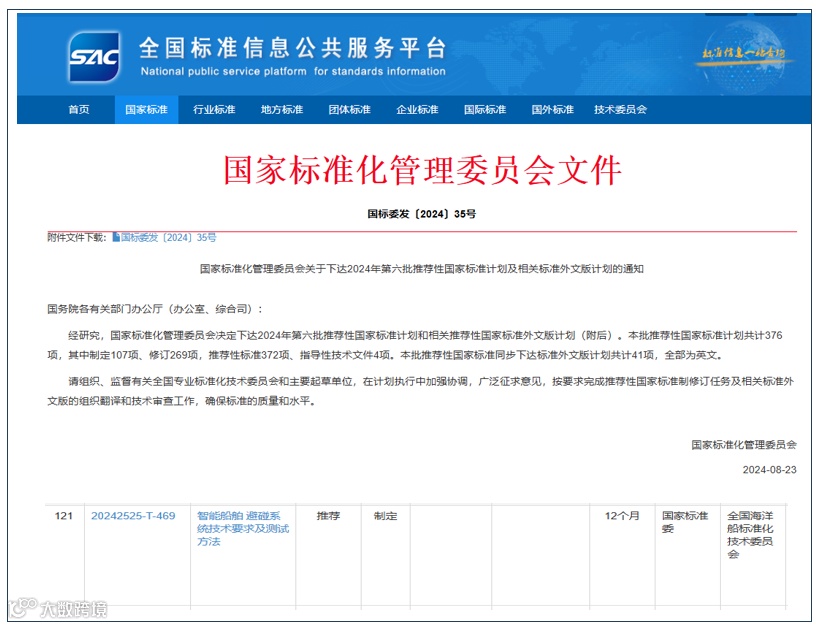
Task: Navigate to 企业标准 page
Action: pos(417,110)
